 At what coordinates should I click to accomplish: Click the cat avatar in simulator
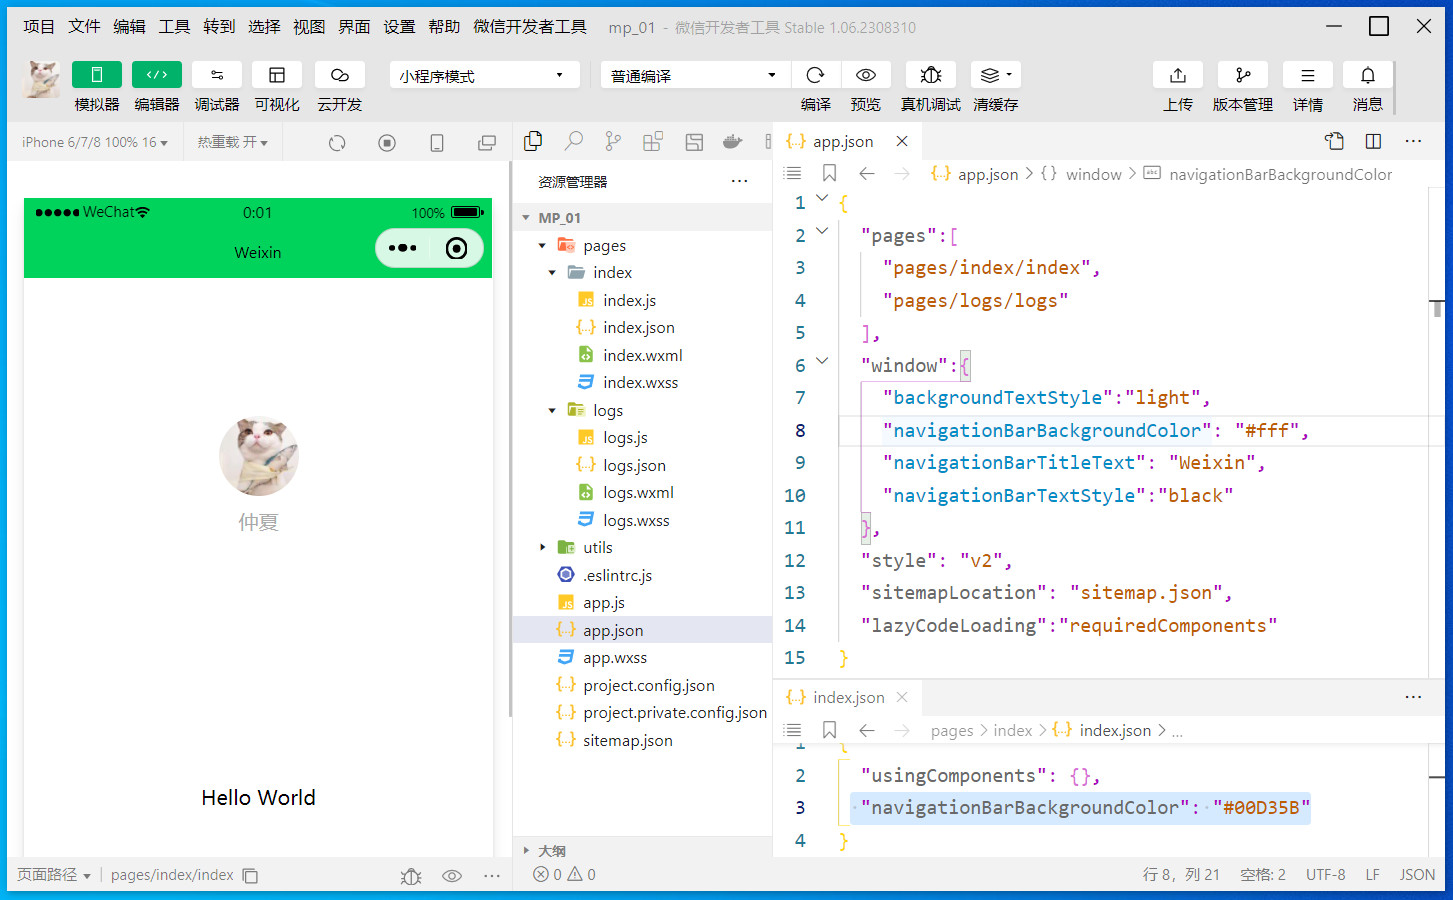tap(258, 456)
